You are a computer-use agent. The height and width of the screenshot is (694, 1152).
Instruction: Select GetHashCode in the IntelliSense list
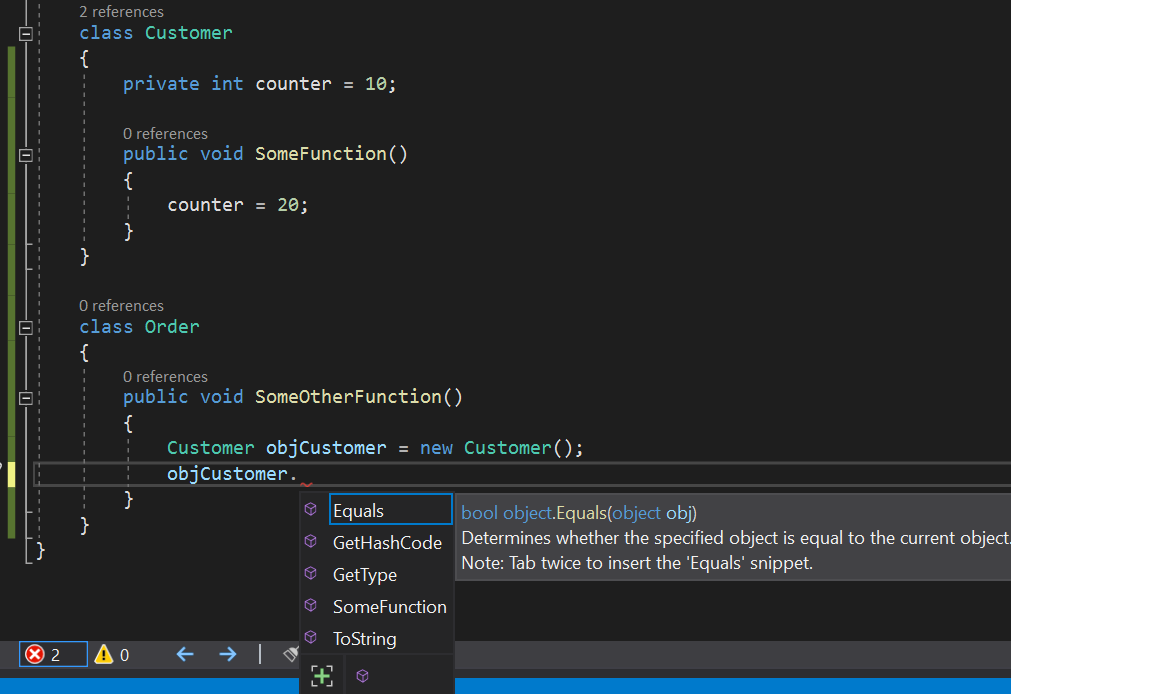coord(387,542)
